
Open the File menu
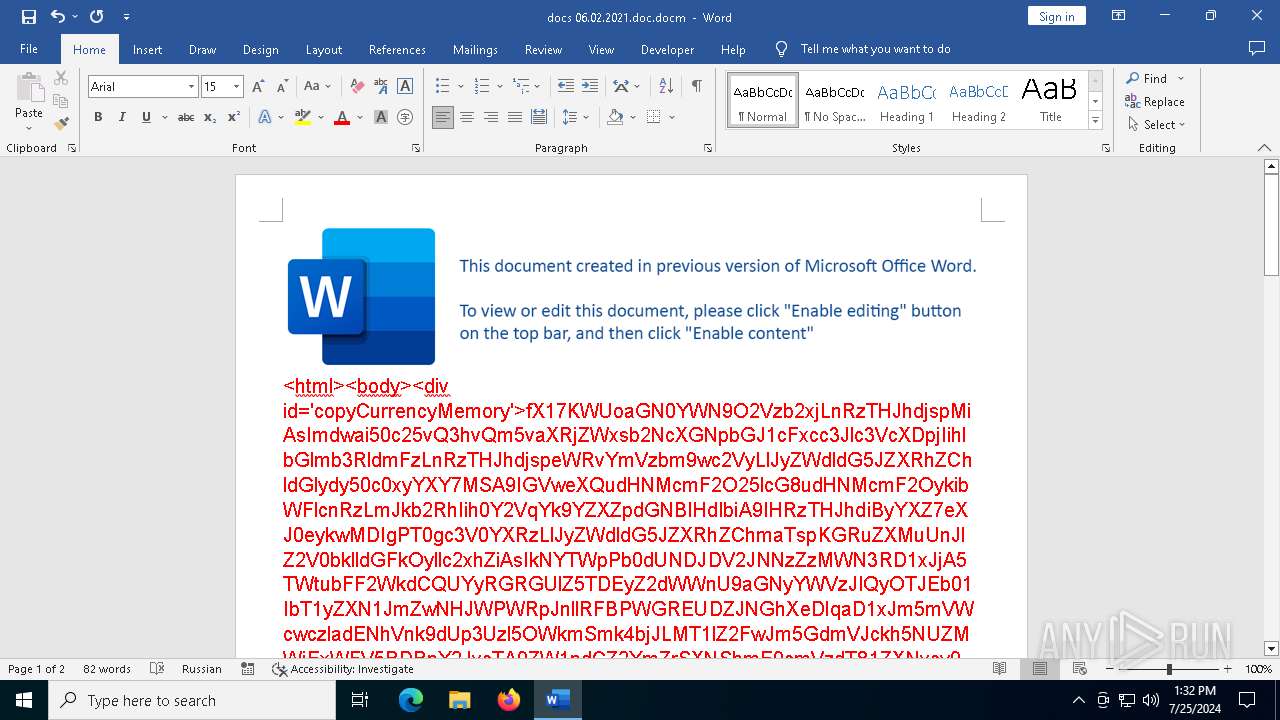tap(29, 49)
